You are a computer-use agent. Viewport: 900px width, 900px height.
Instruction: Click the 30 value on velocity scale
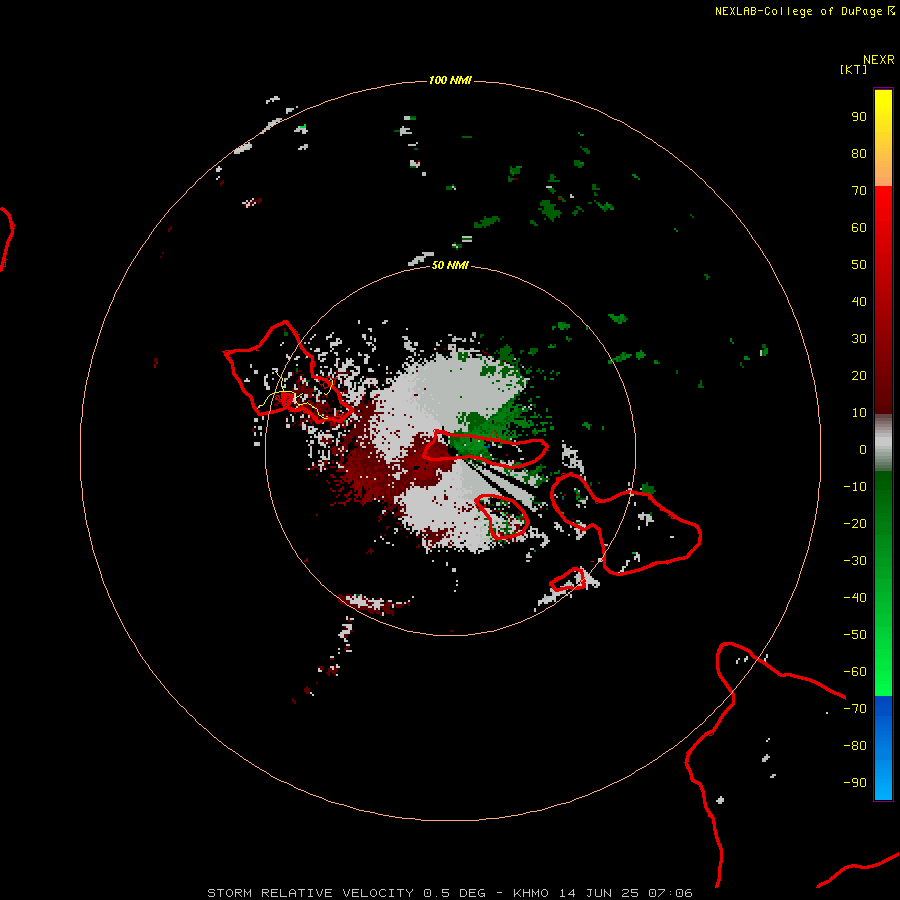859,339
